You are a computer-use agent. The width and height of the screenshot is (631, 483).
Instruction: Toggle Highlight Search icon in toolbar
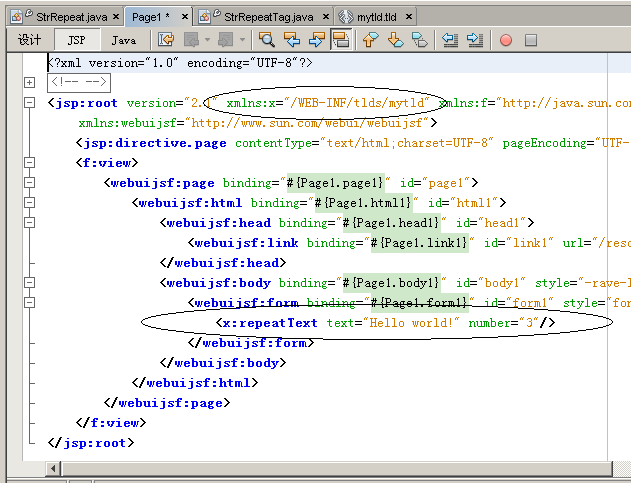pos(340,40)
